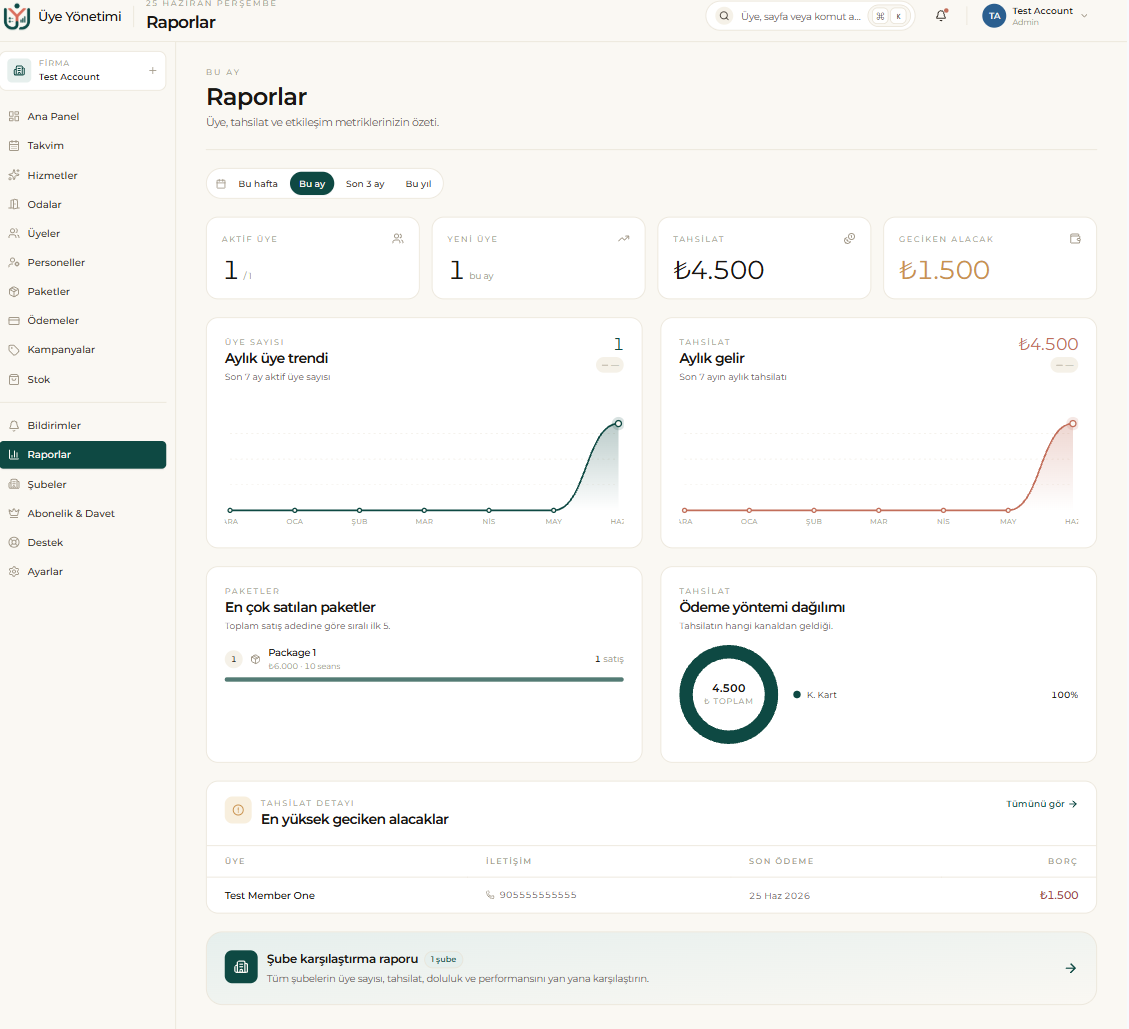Click the Tümünü gör link
Viewport: 1129px width, 1029px height.
click(x=1041, y=804)
